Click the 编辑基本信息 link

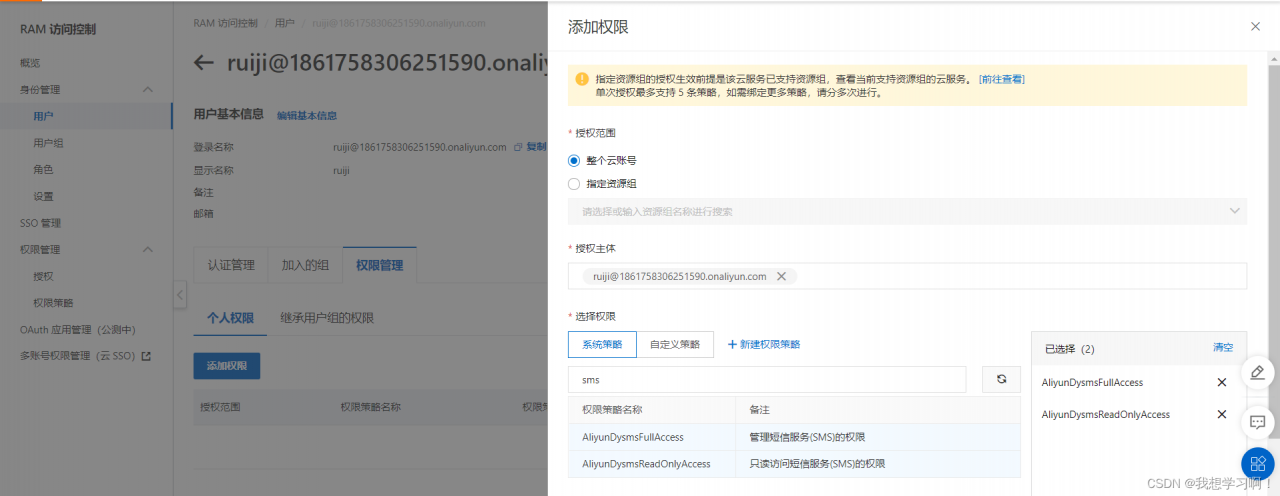[x=307, y=116]
